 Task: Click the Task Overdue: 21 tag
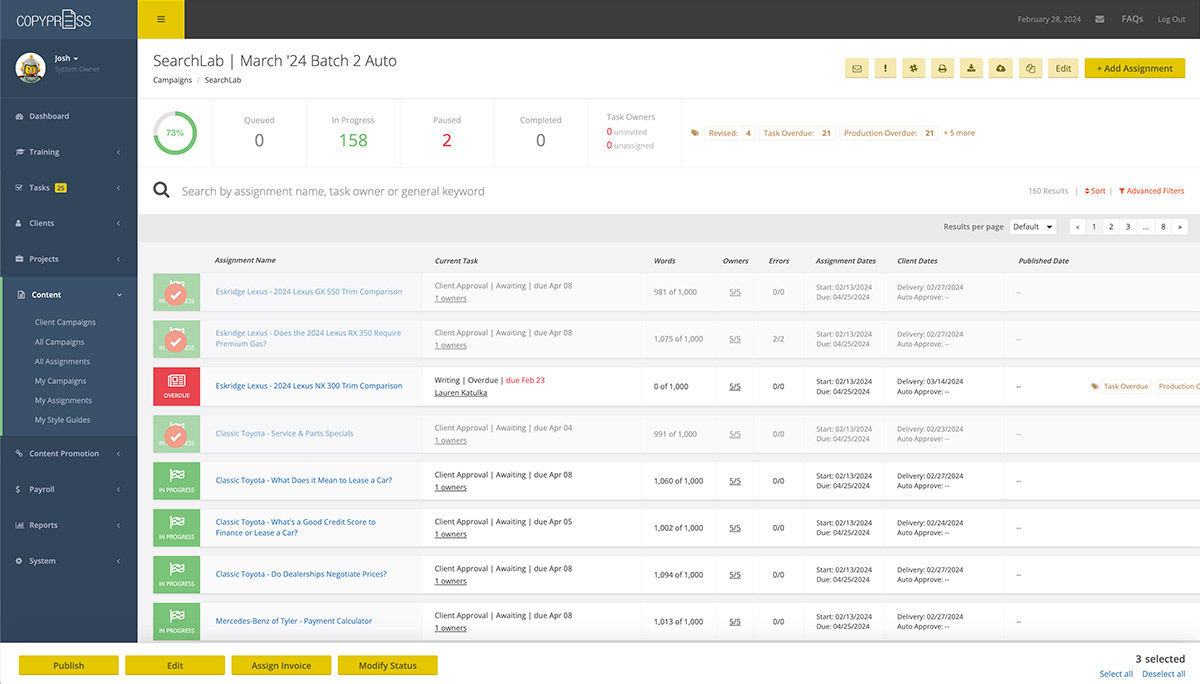(x=797, y=133)
